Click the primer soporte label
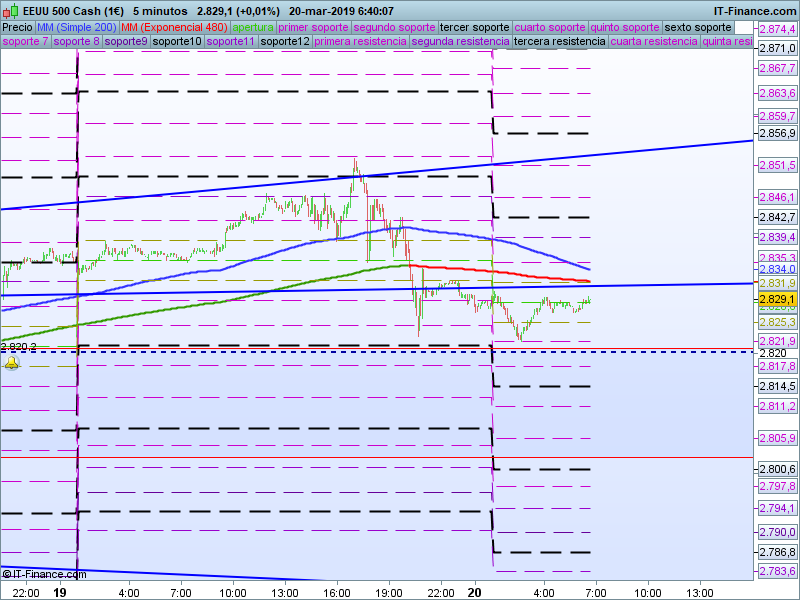The height and width of the screenshot is (600, 800). [x=313, y=28]
